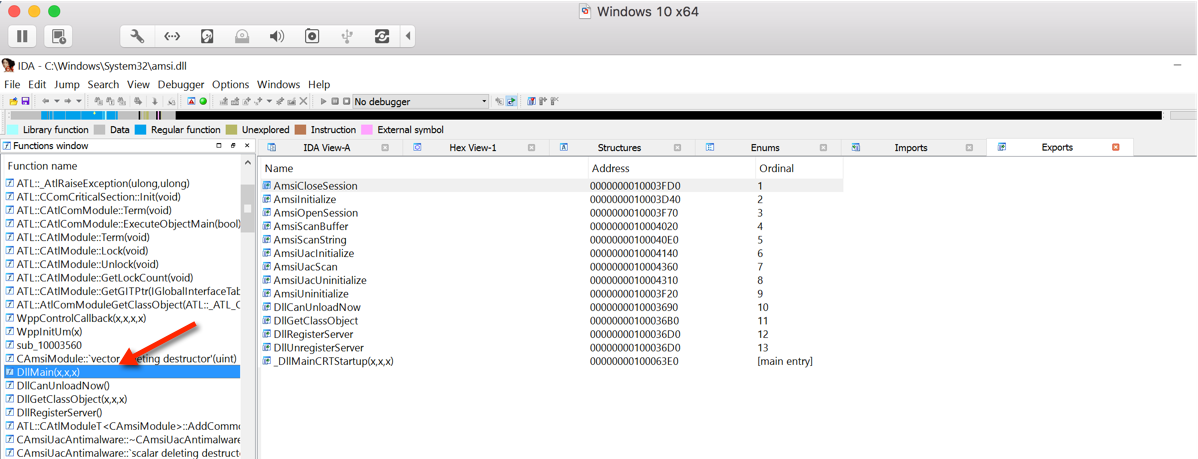Open VM settings wrench icon
Screen dimensions: 1198x459
pyautogui.click(x=138, y=36)
